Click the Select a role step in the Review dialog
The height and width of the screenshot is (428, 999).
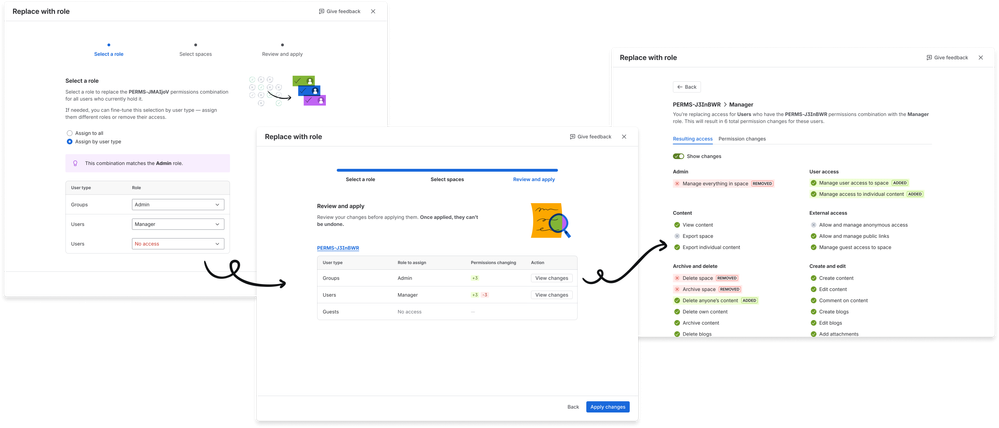point(361,180)
